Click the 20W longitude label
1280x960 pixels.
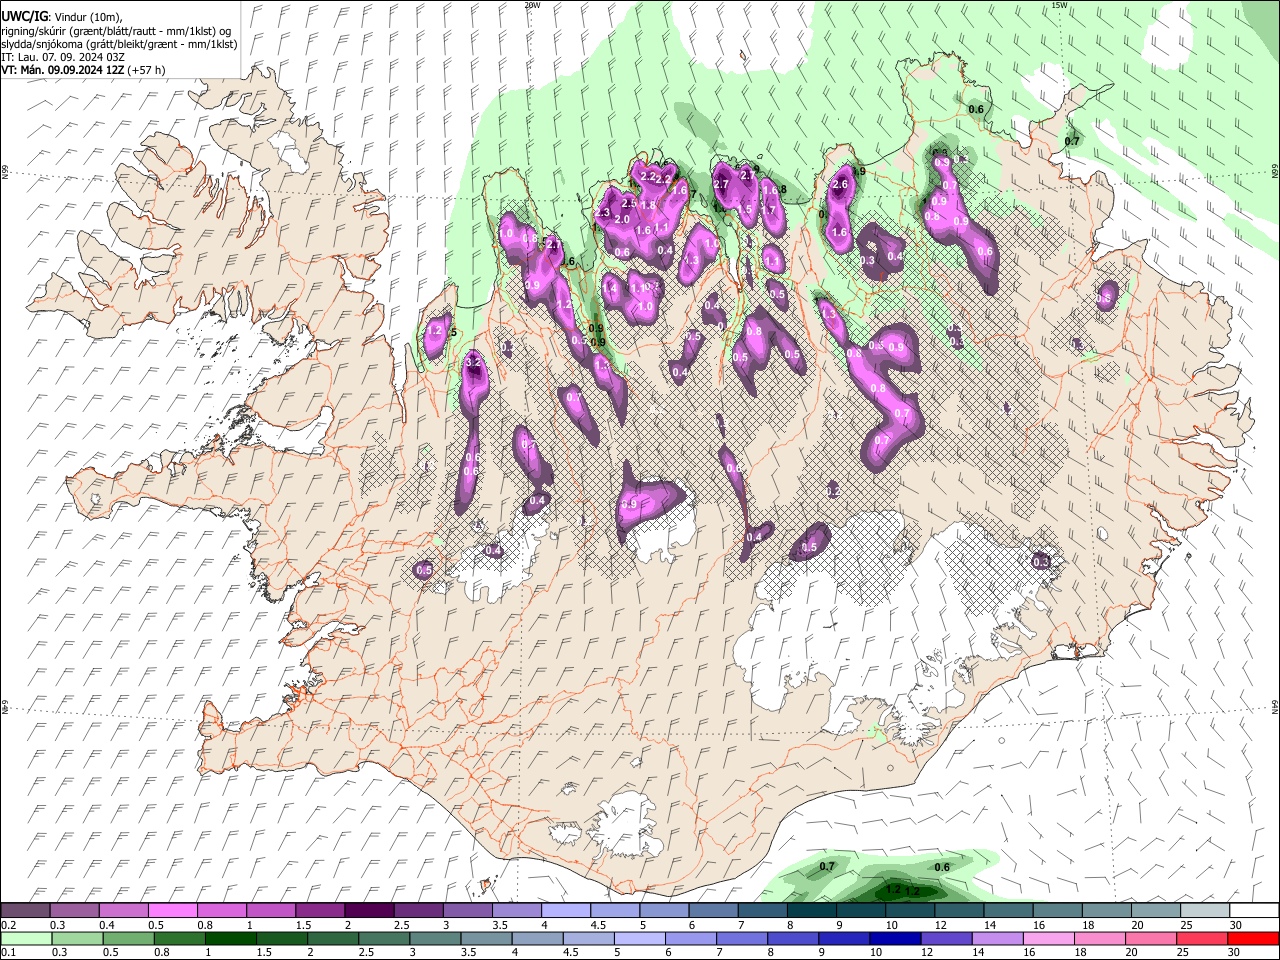coord(532,5)
